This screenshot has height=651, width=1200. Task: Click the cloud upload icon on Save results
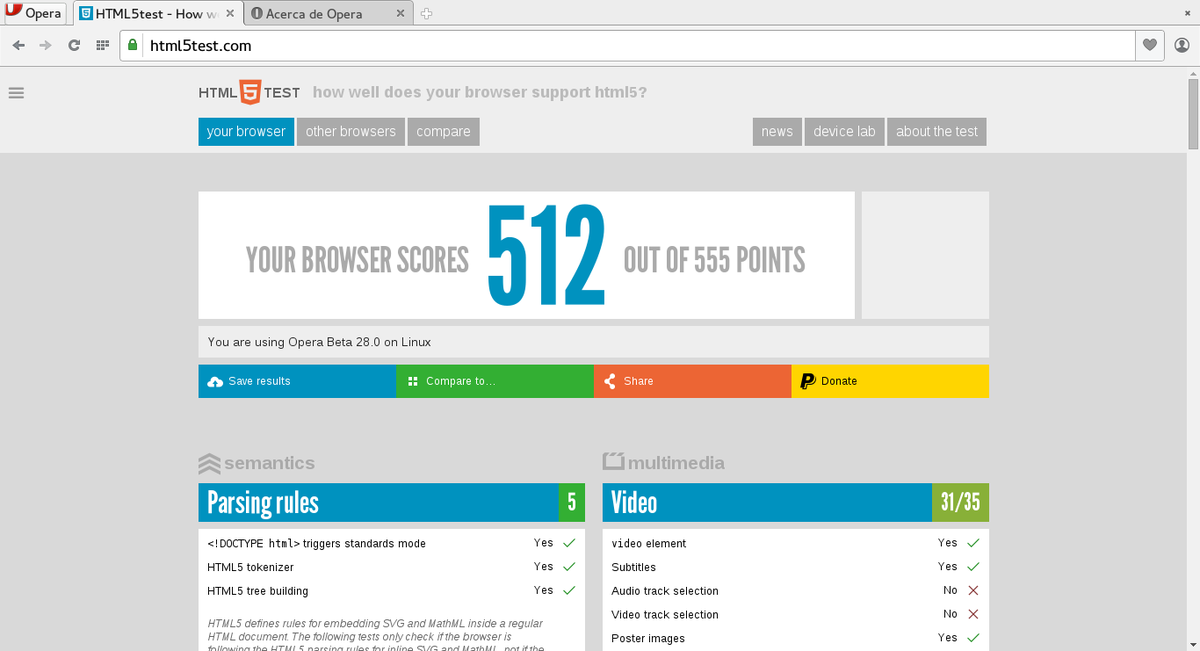[x=215, y=381]
